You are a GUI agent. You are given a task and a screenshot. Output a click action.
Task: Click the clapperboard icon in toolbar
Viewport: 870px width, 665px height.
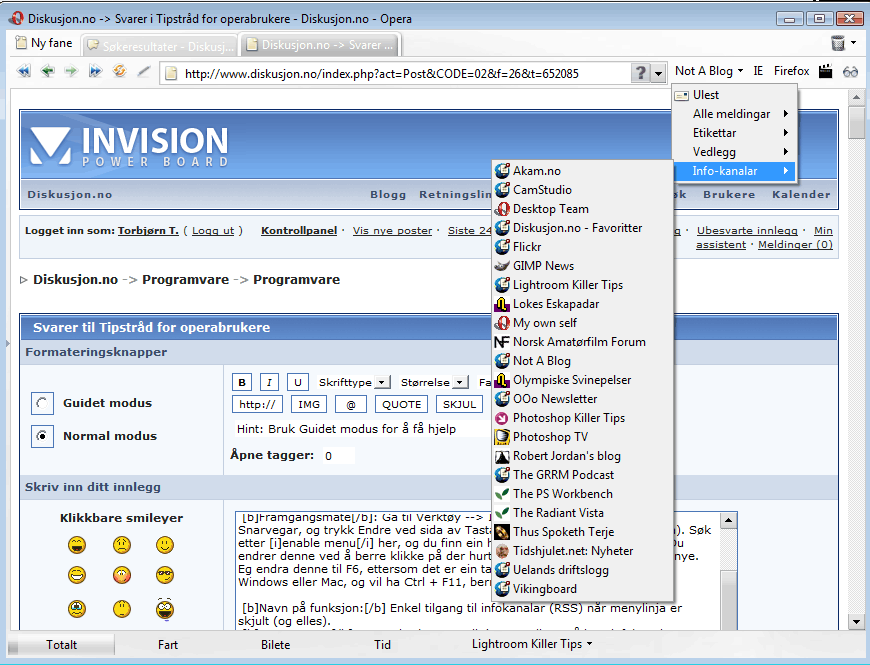tap(826, 71)
